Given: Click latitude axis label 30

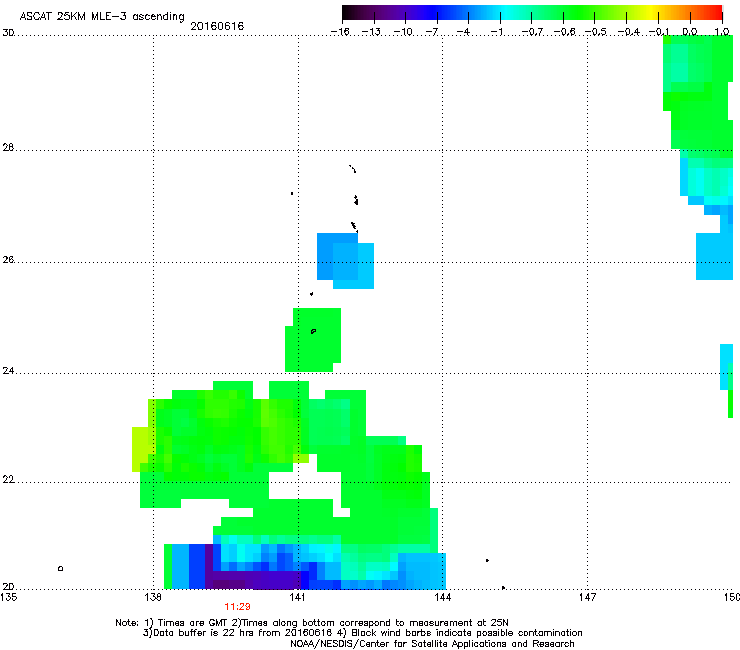Looking at the screenshot, I should pyautogui.click(x=8, y=33).
